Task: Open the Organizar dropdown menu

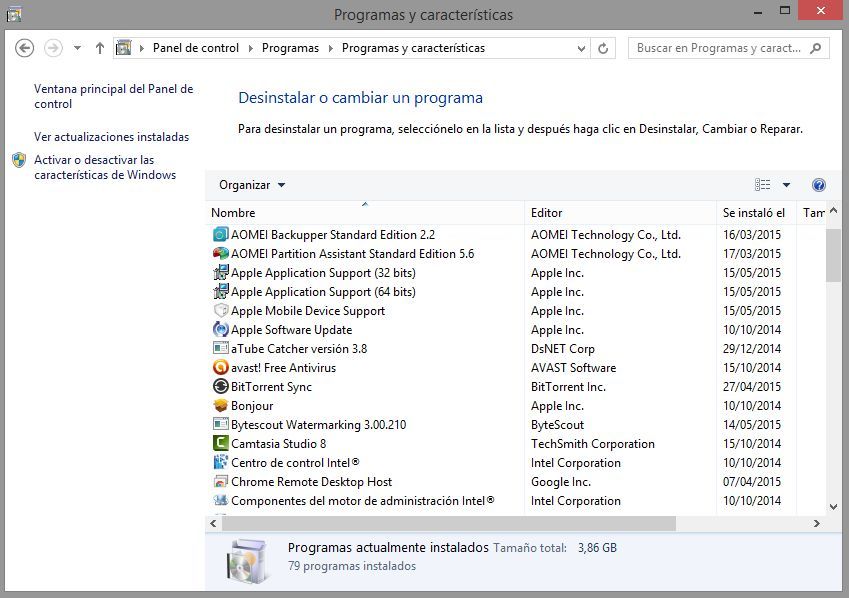Action: point(252,185)
